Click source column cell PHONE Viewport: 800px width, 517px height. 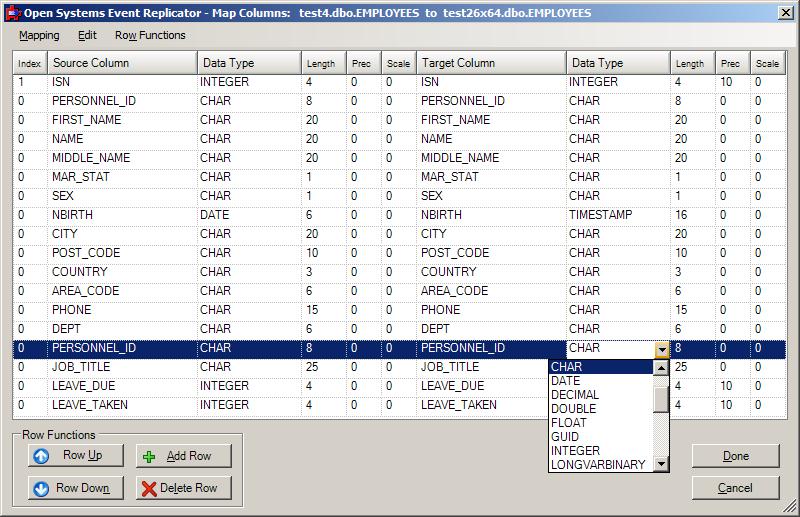pos(122,310)
